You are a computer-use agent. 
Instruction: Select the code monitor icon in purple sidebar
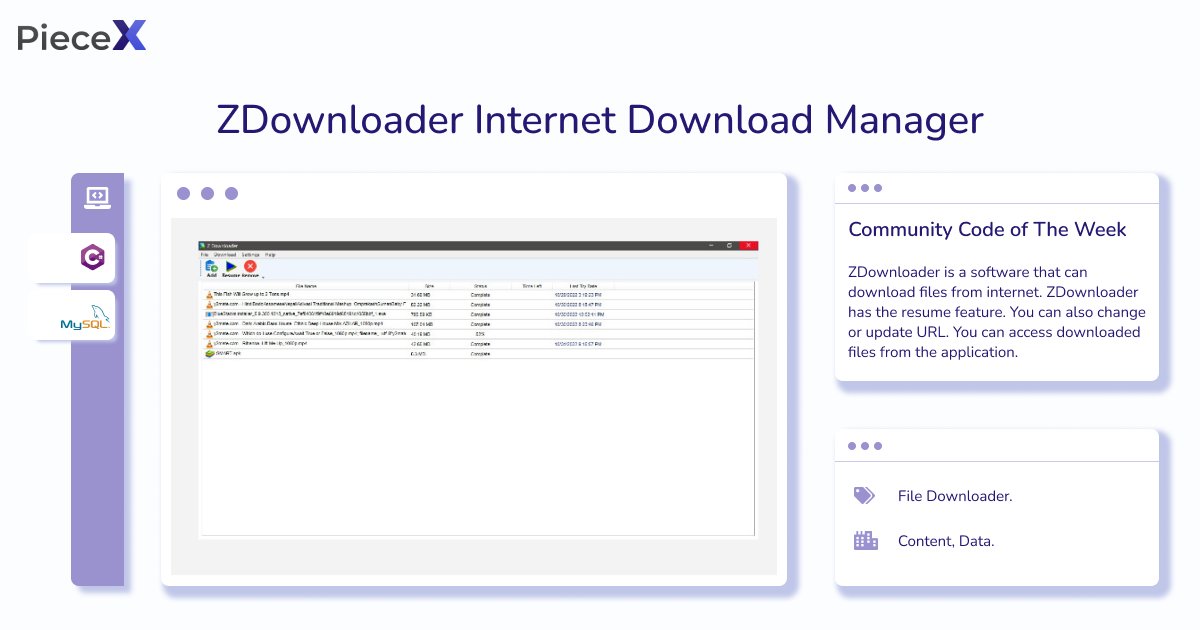coord(97,198)
